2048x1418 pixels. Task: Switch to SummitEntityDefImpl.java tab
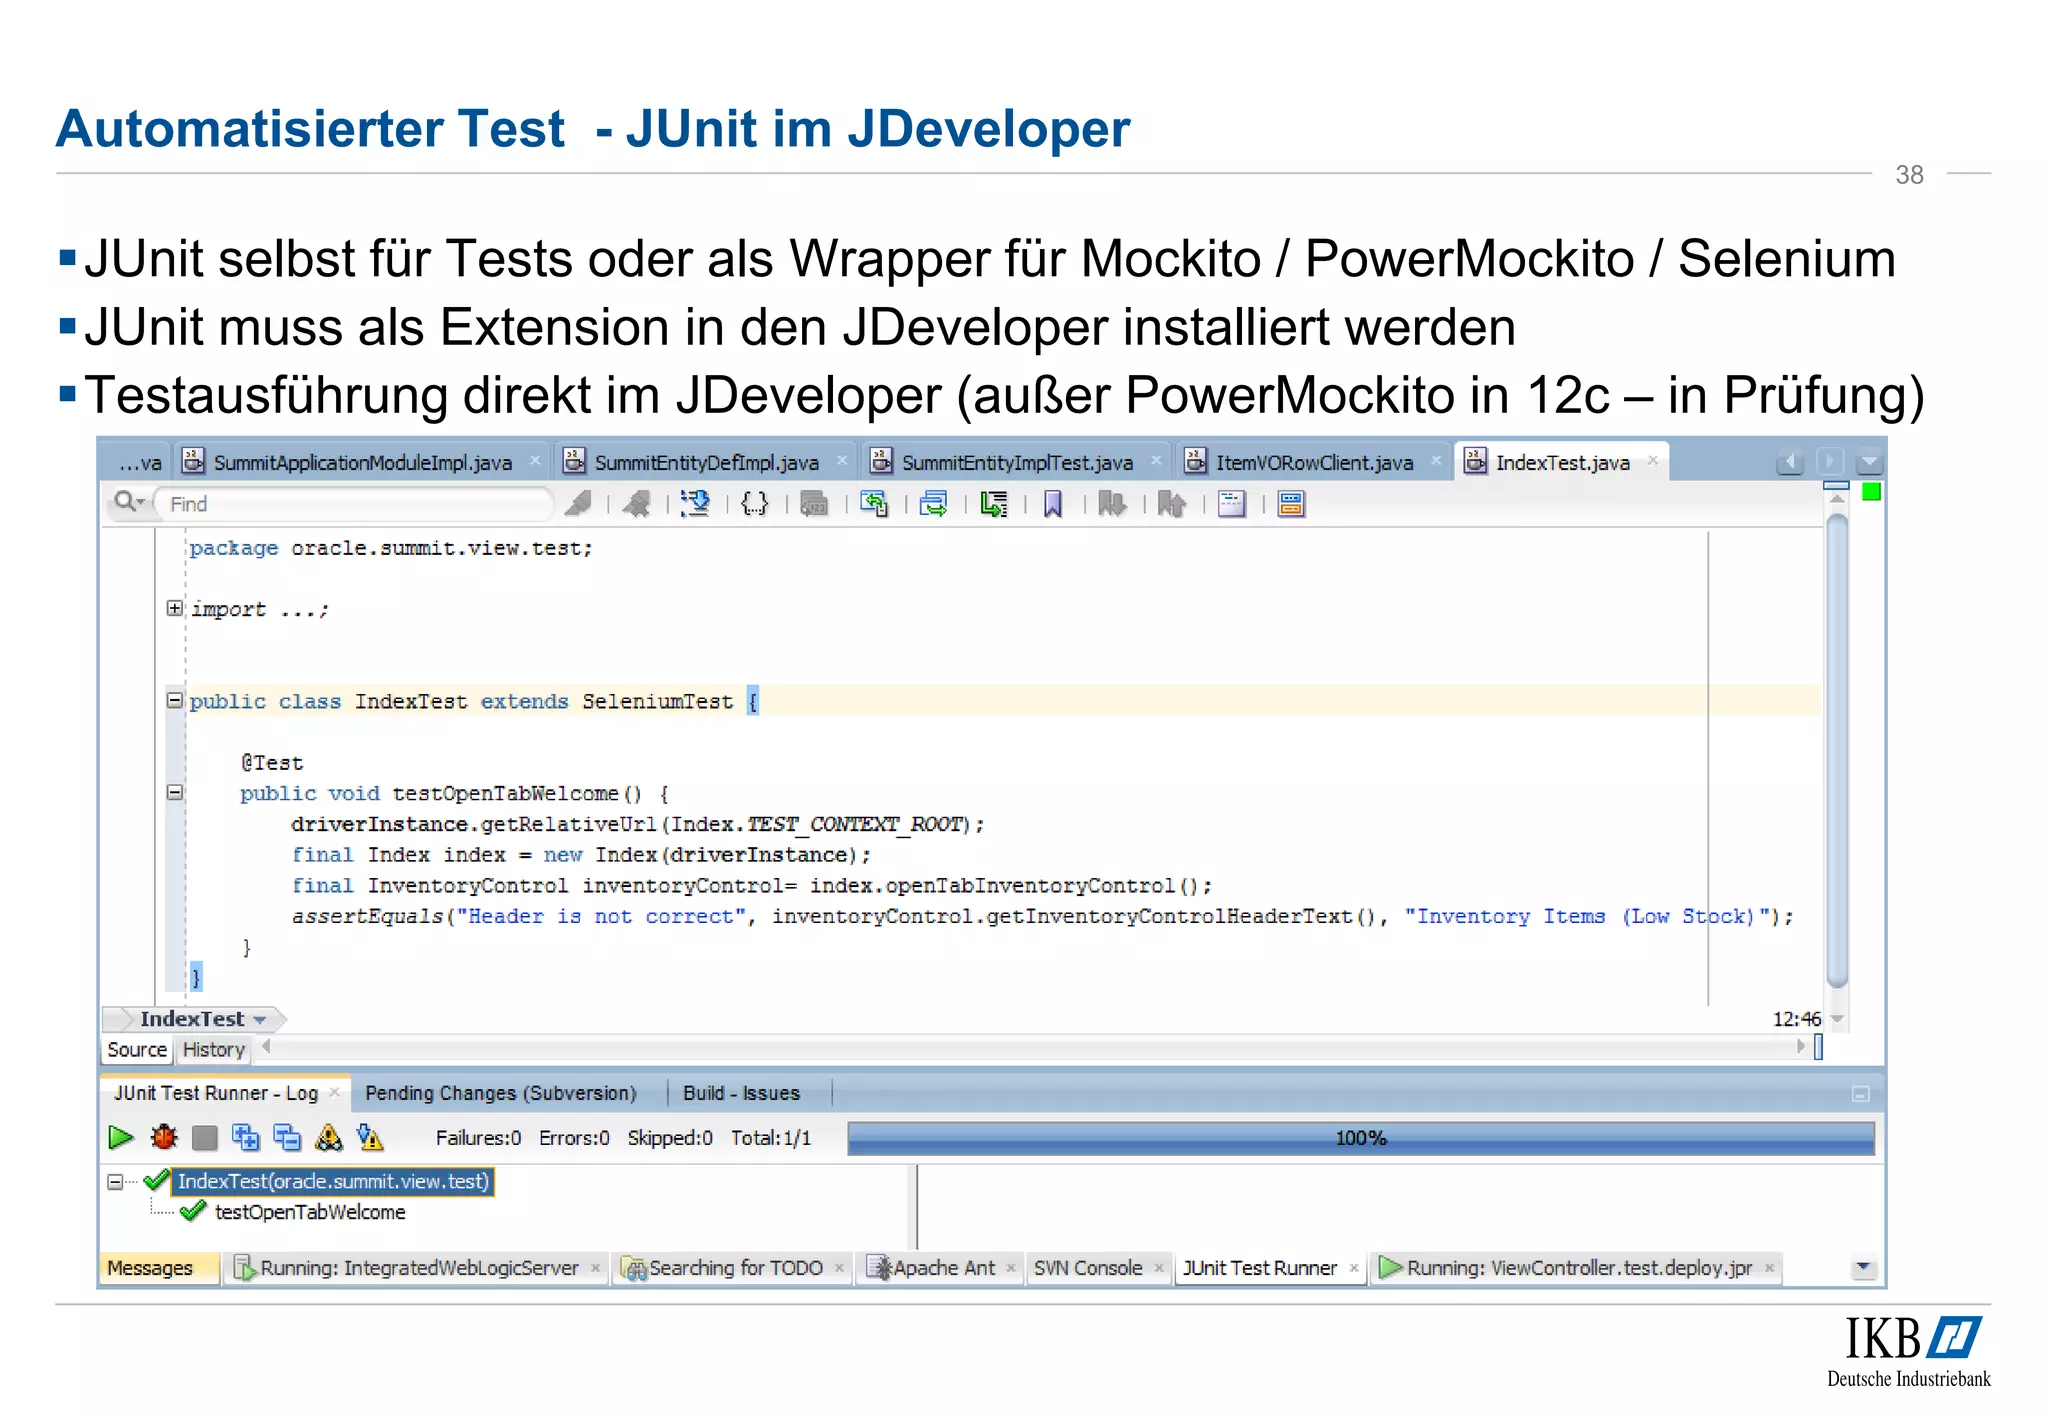click(705, 462)
